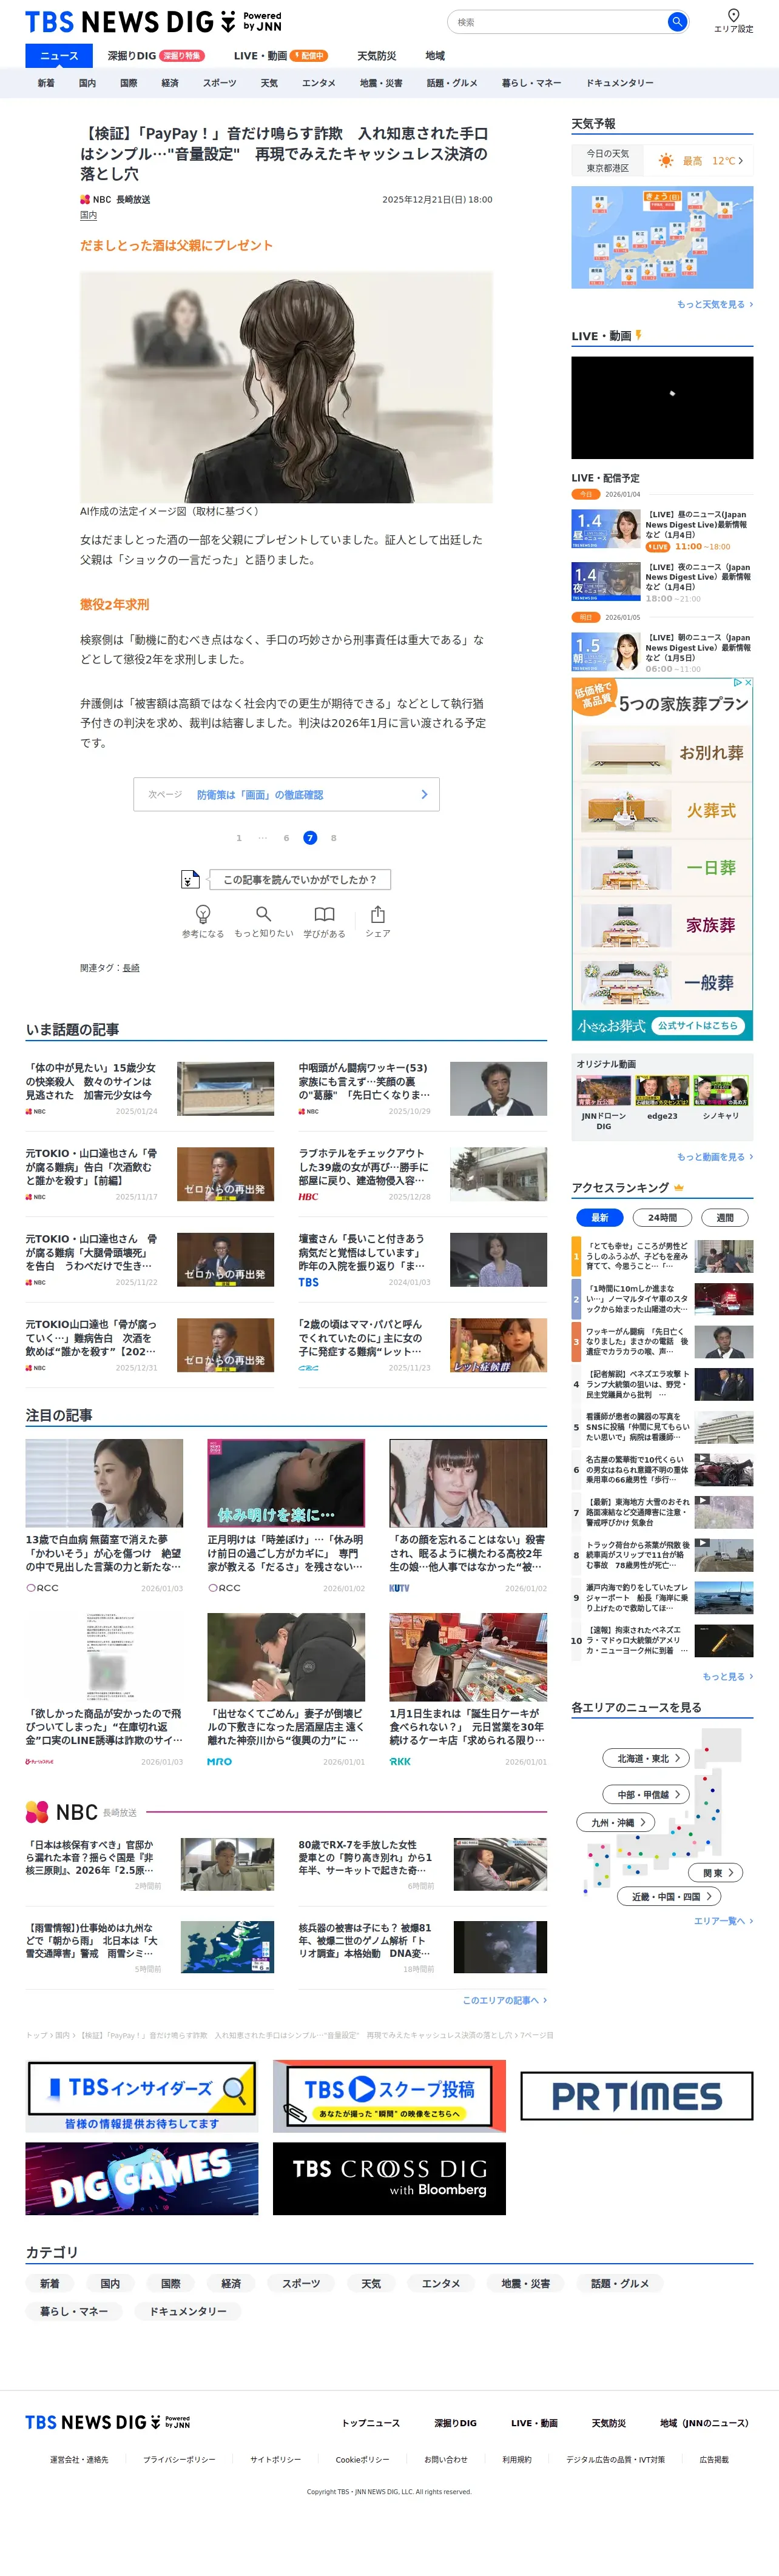Go to page 6 of article
Image resolution: width=779 pixels, height=2576 pixels.
286,838
